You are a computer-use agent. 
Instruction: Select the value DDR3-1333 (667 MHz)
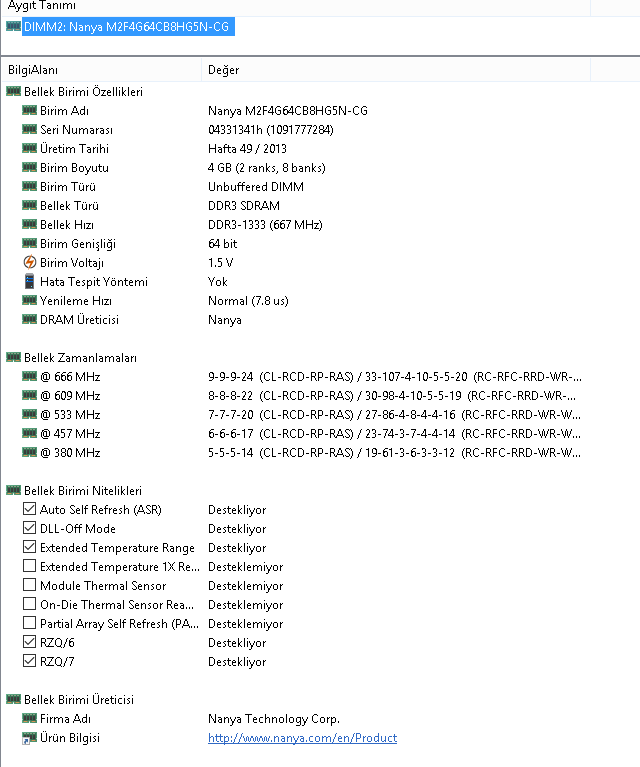pos(265,225)
